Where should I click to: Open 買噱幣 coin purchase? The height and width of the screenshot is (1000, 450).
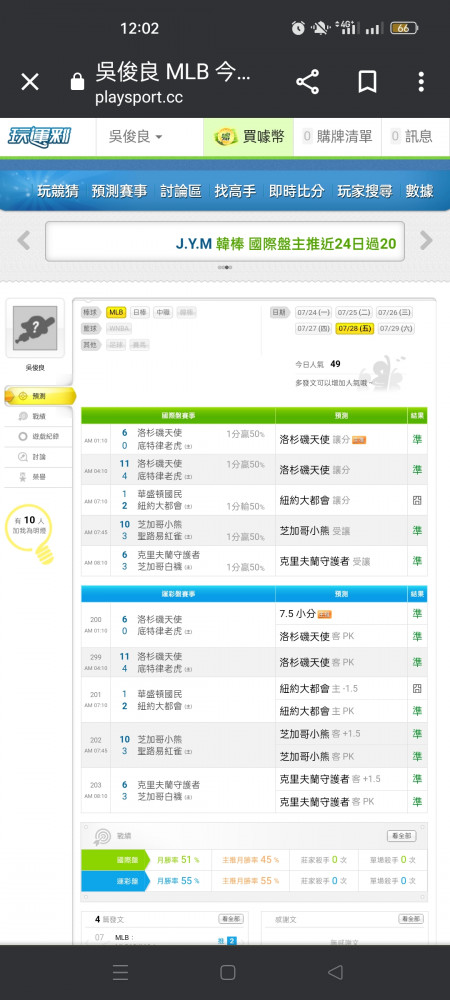pyautogui.click(x=249, y=136)
